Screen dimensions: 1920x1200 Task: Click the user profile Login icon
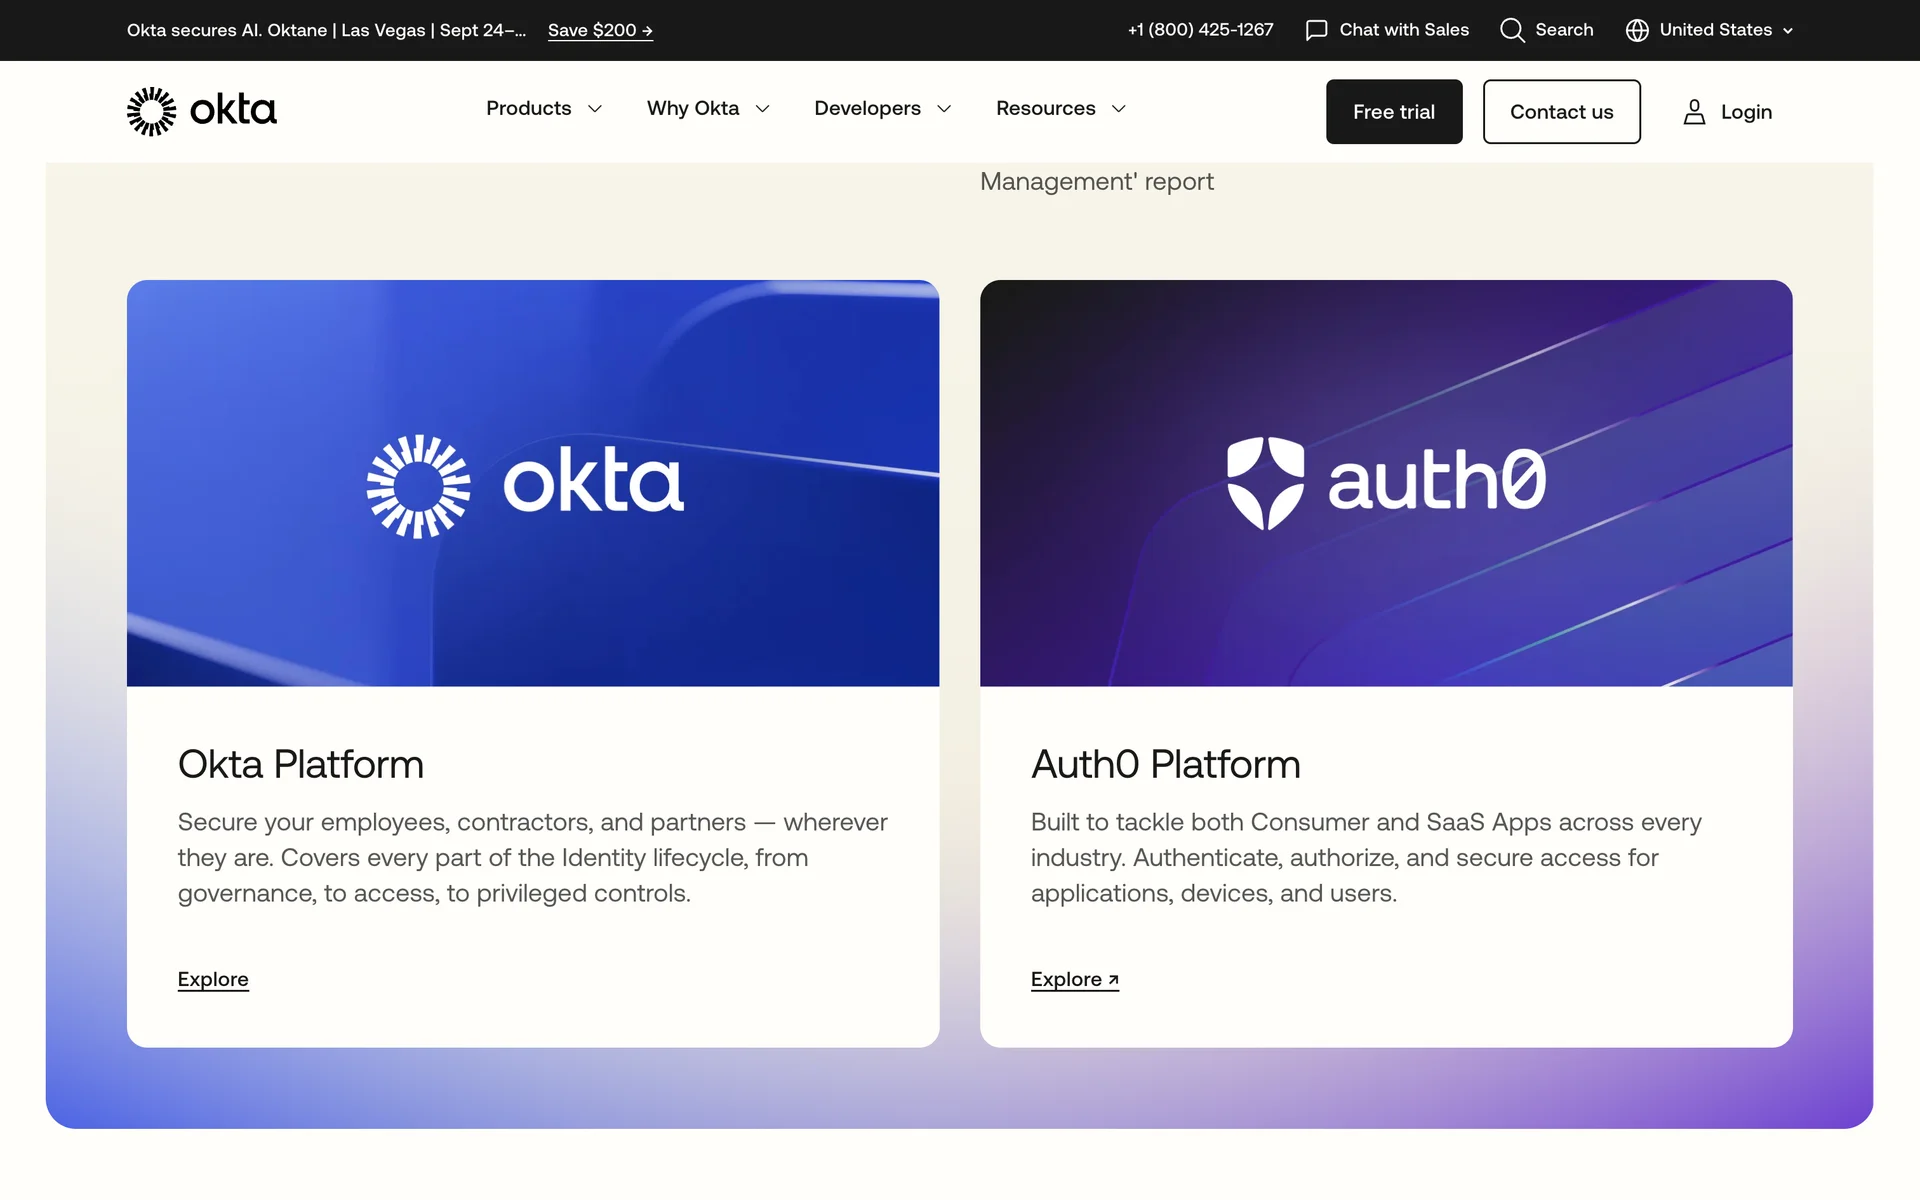coord(1694,112)
